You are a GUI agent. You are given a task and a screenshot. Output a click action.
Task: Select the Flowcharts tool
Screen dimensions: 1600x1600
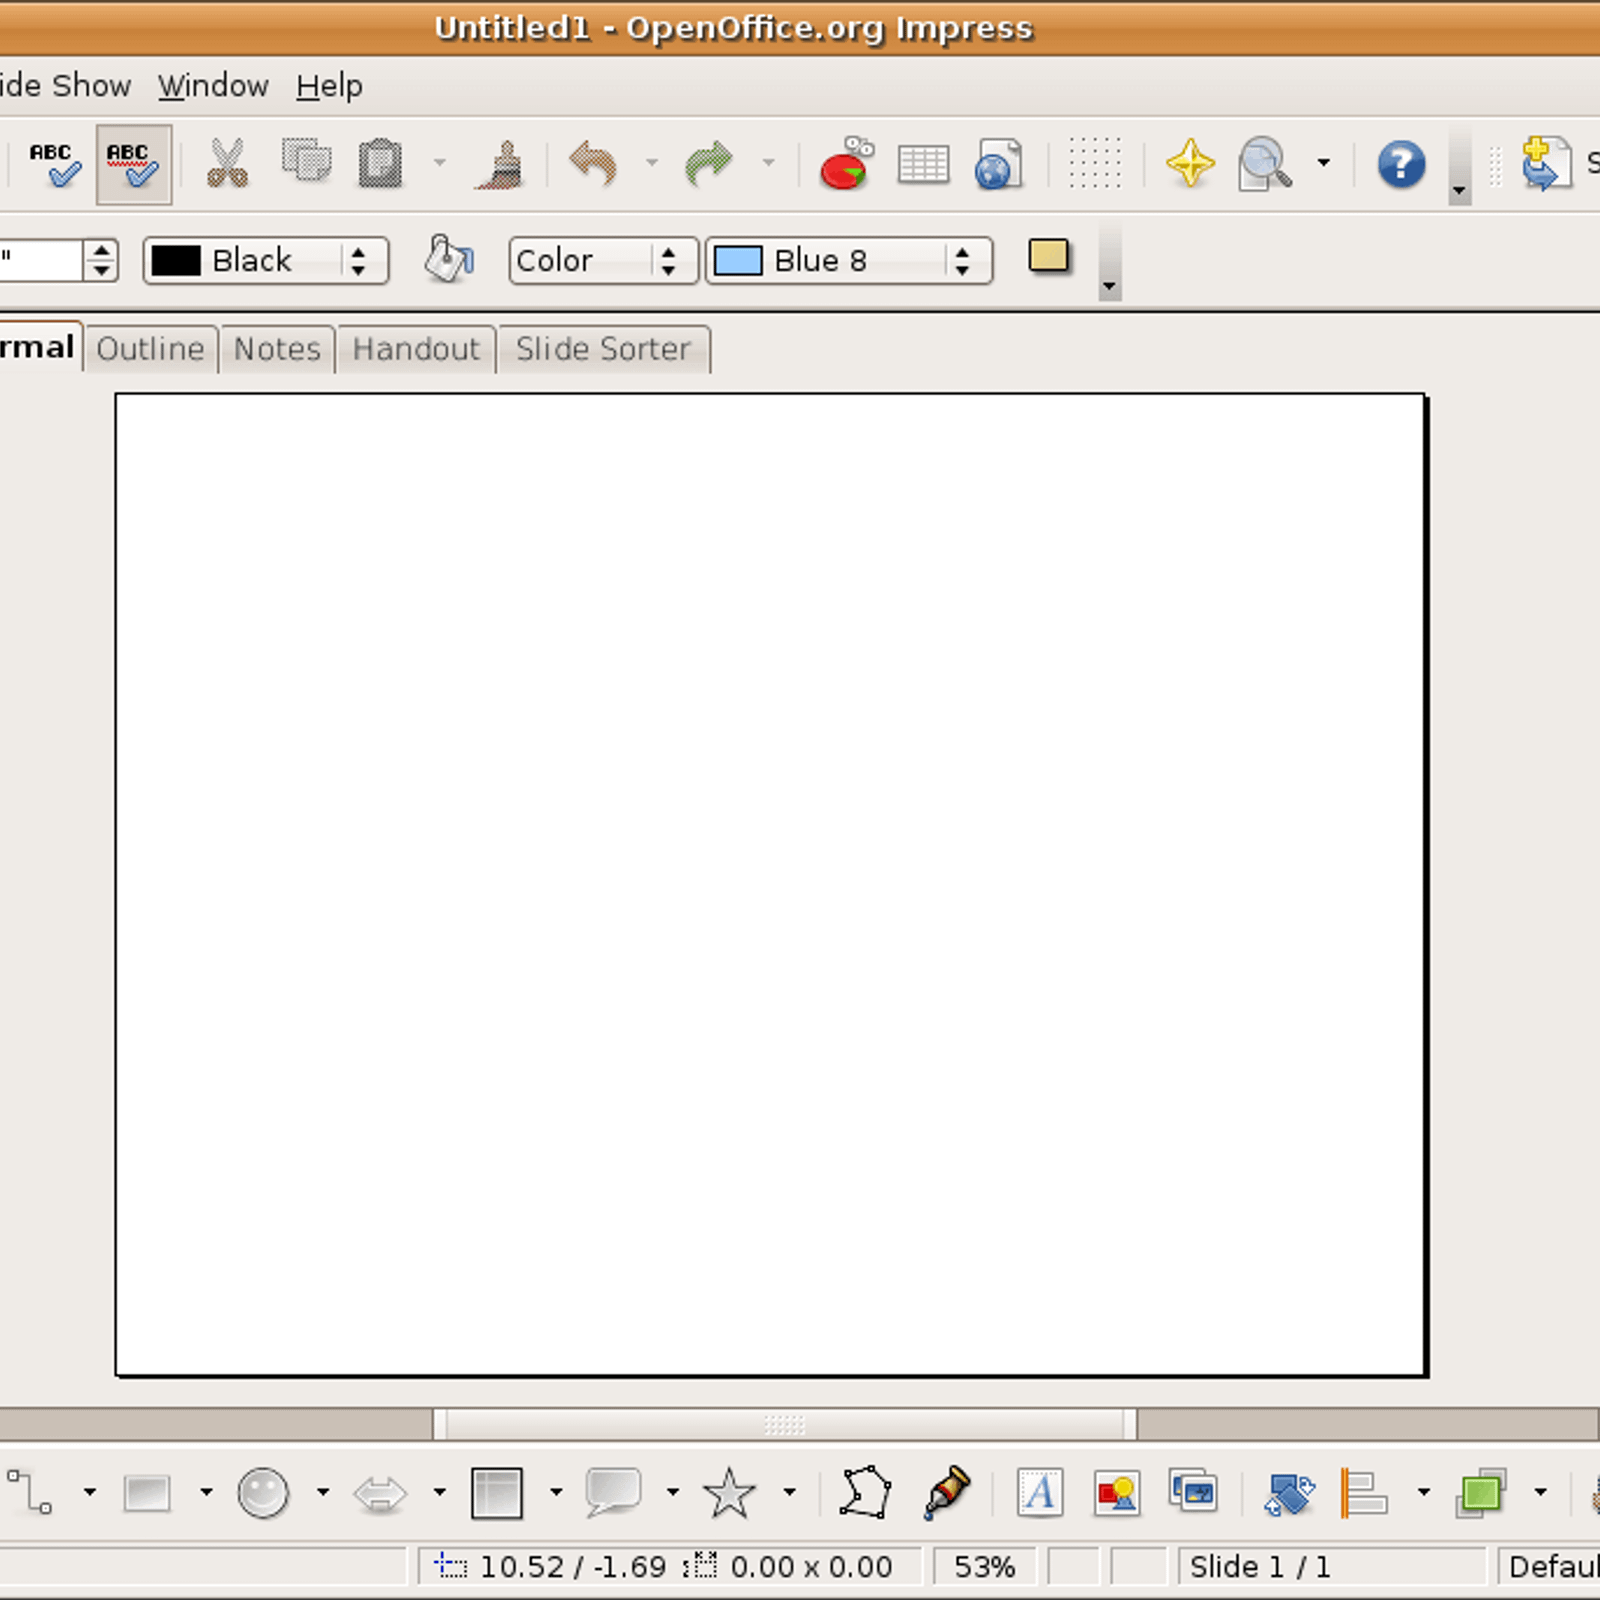pos(497,1493)
